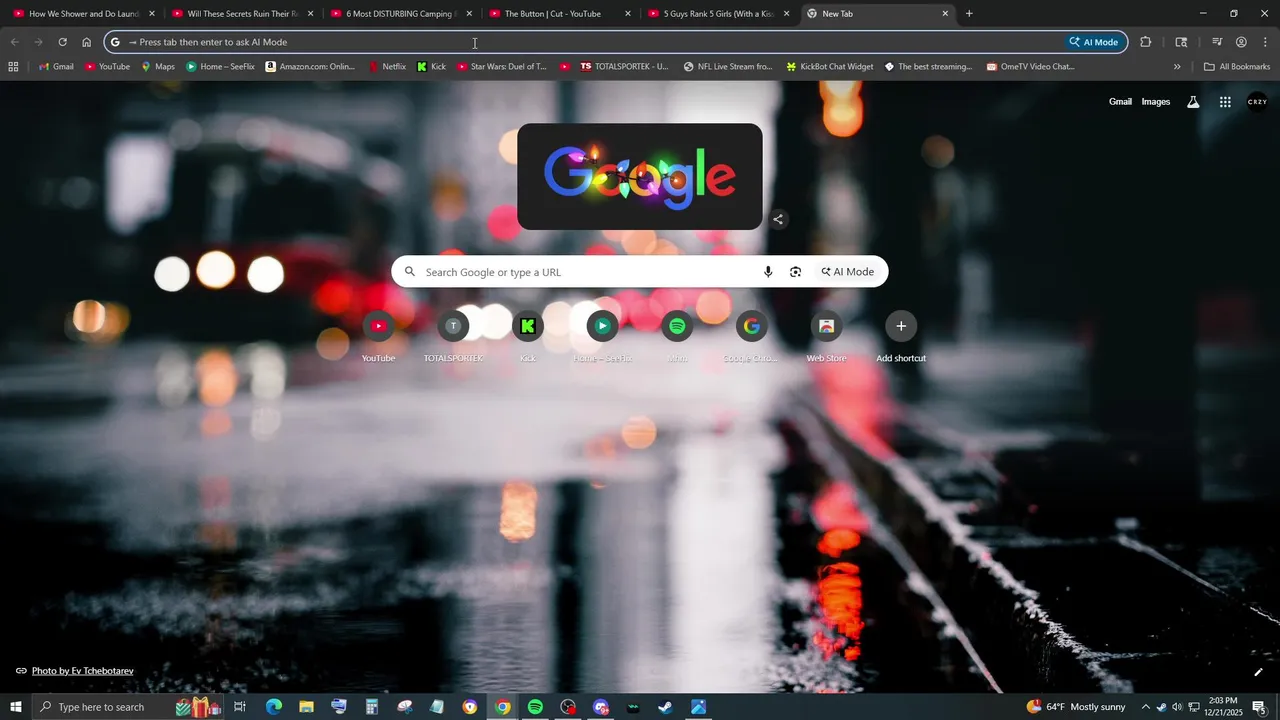Open the YouTube bookmark in bookmarks bar
This screenshot has width=1280, height=720.
pyautogui.click(x=107, y=67)
